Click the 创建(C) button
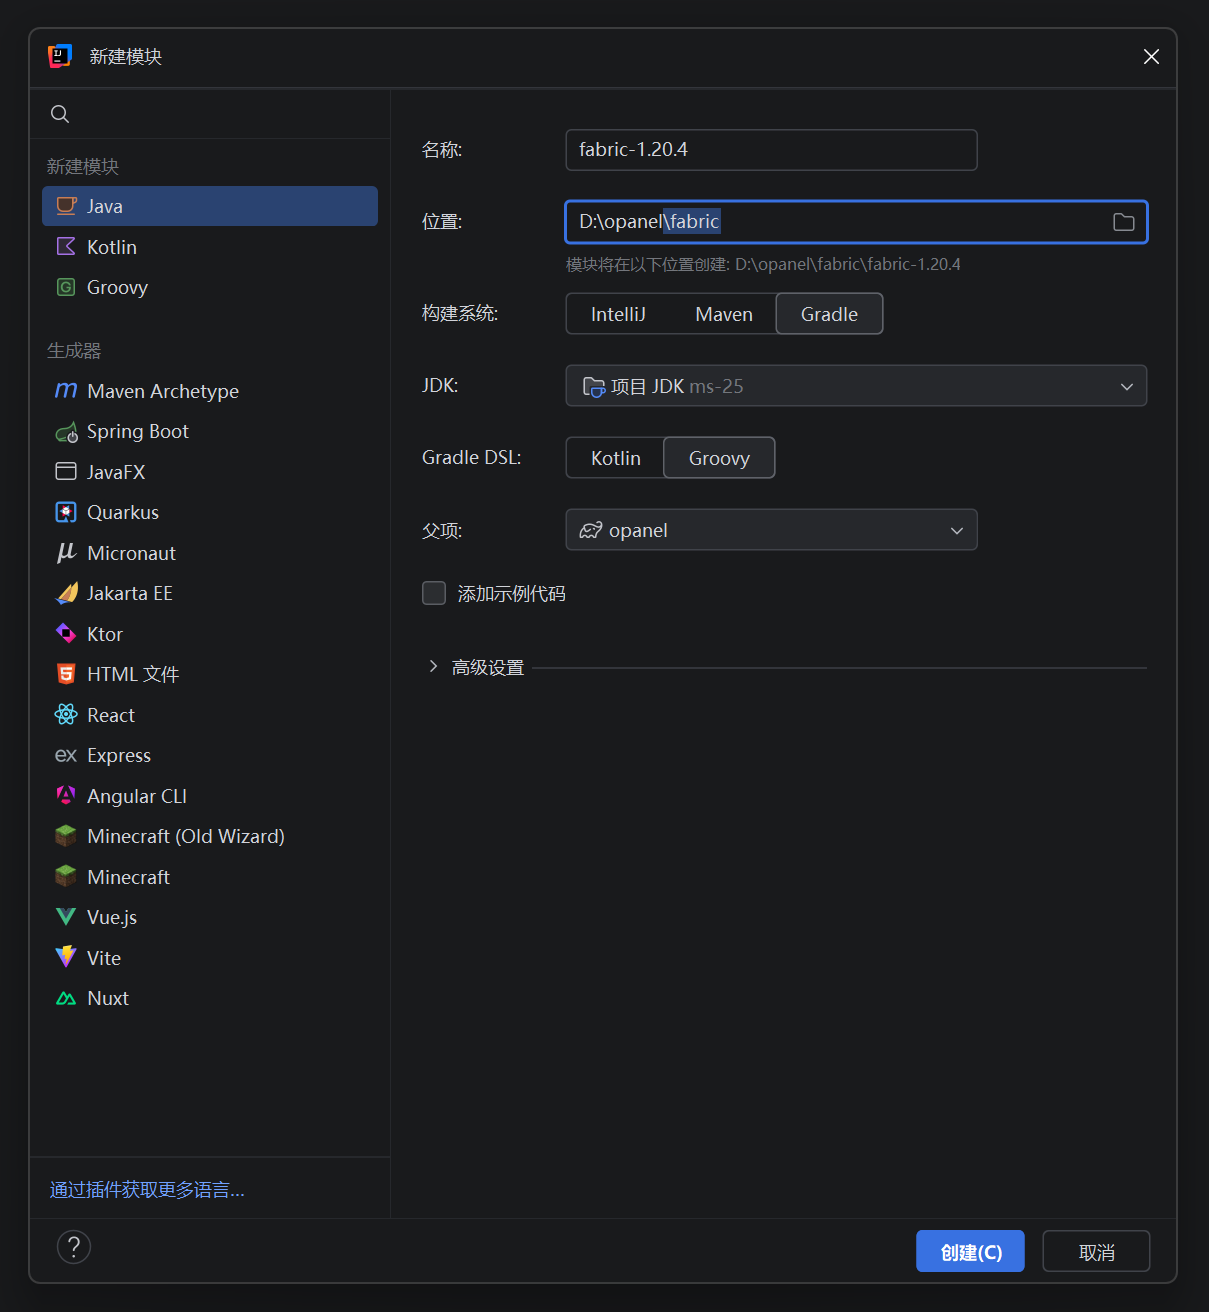 pos(970,1251)
